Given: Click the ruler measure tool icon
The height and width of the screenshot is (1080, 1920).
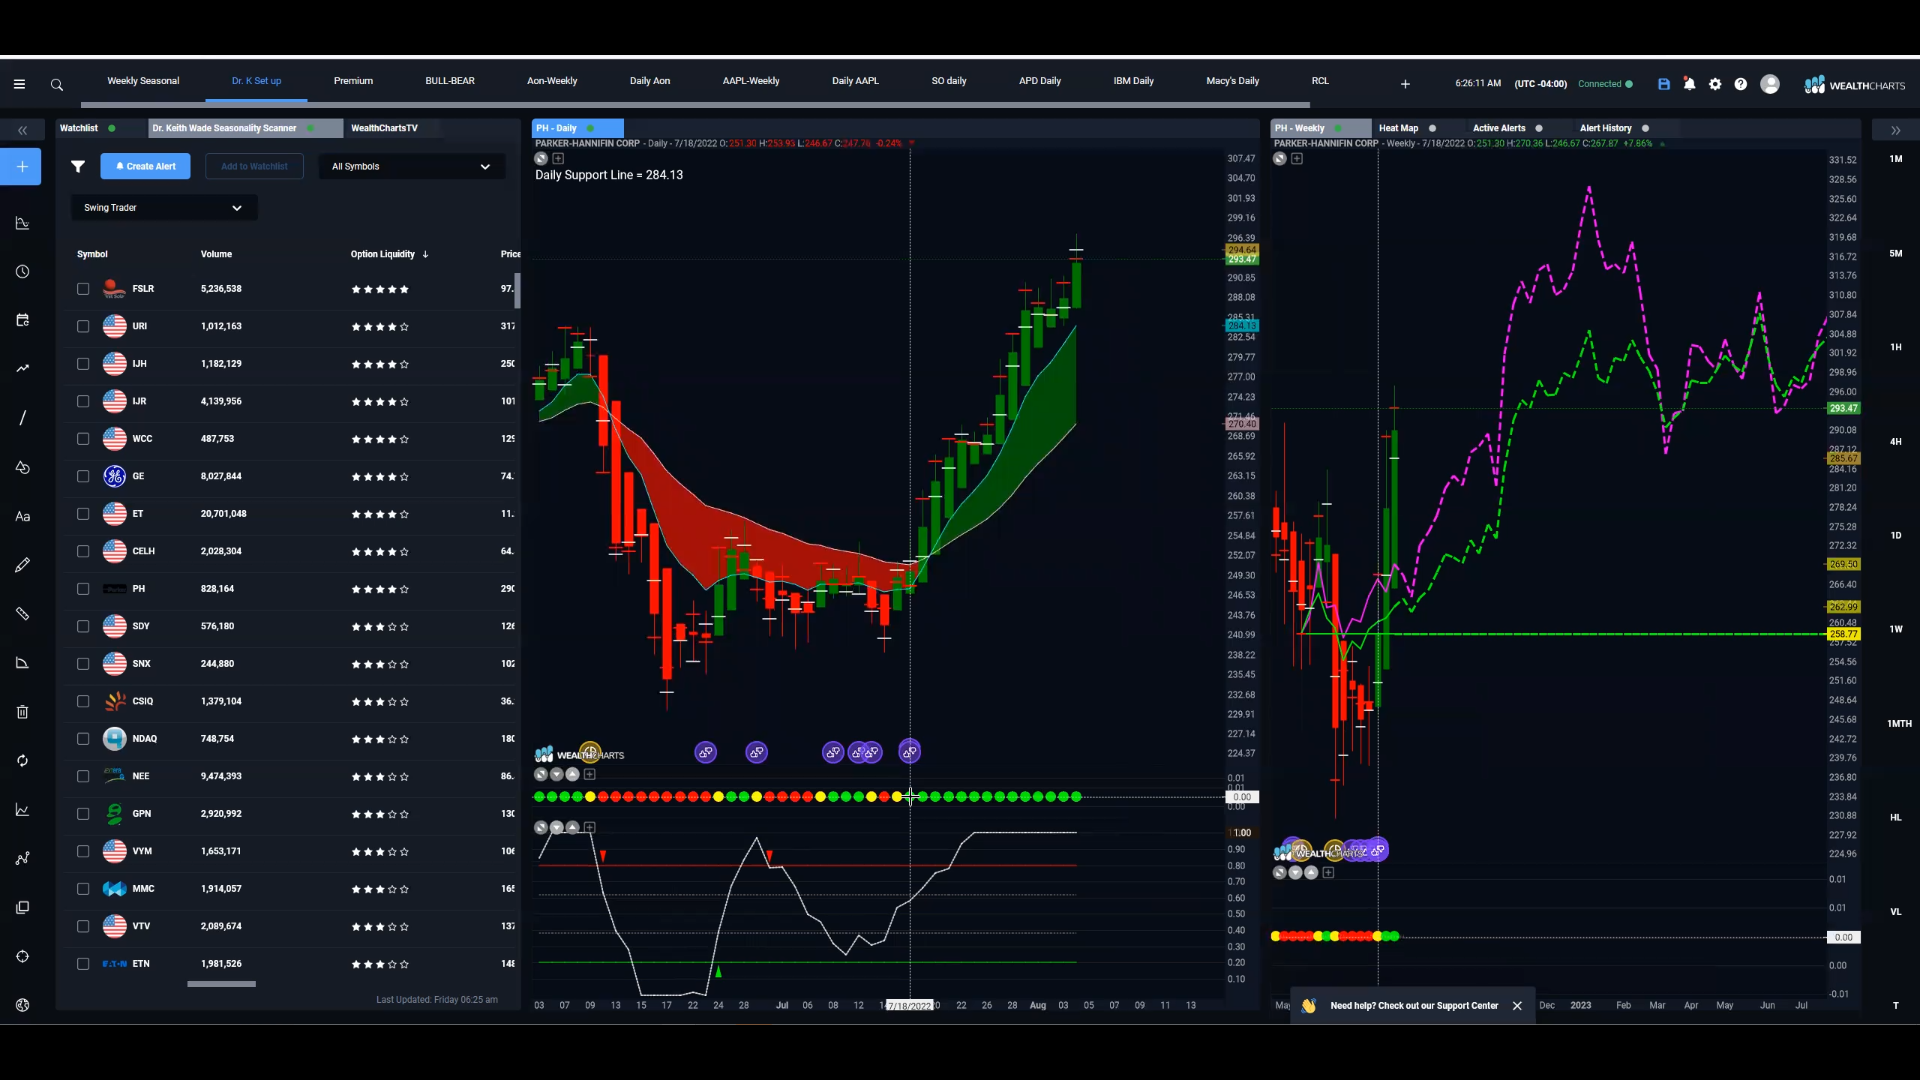Looking at the screenshot, I should coord(22,614).
